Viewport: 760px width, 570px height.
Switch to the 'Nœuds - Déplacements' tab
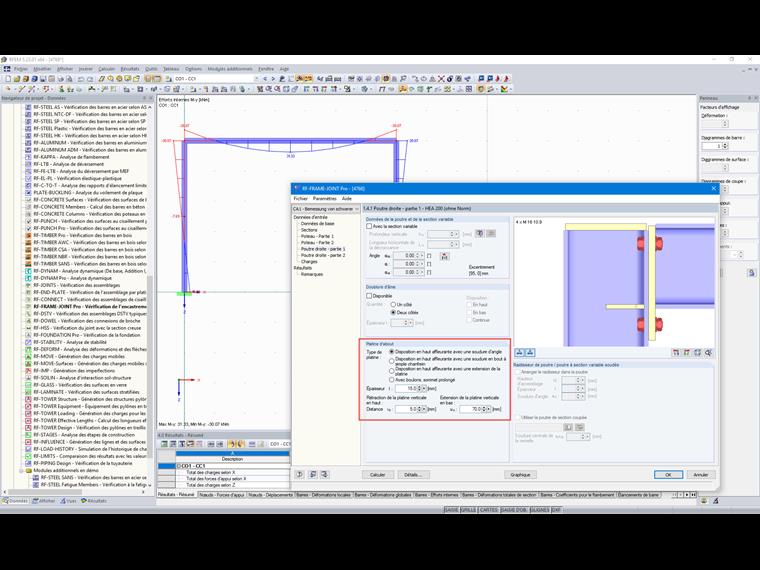pos(270,495)
